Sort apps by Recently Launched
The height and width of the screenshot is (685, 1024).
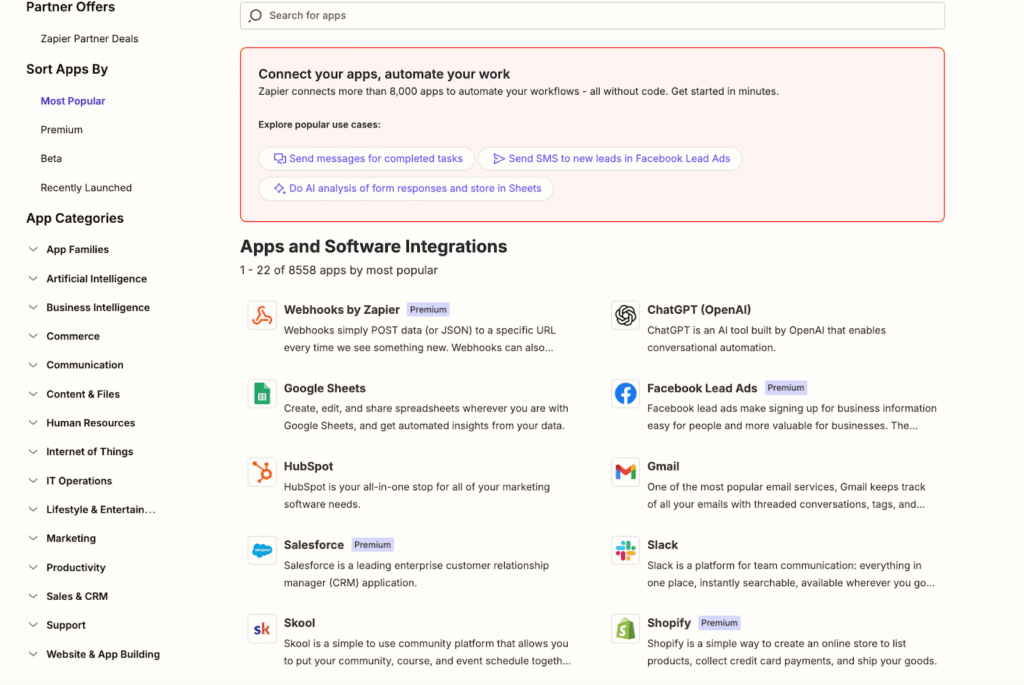coord(86,188)
